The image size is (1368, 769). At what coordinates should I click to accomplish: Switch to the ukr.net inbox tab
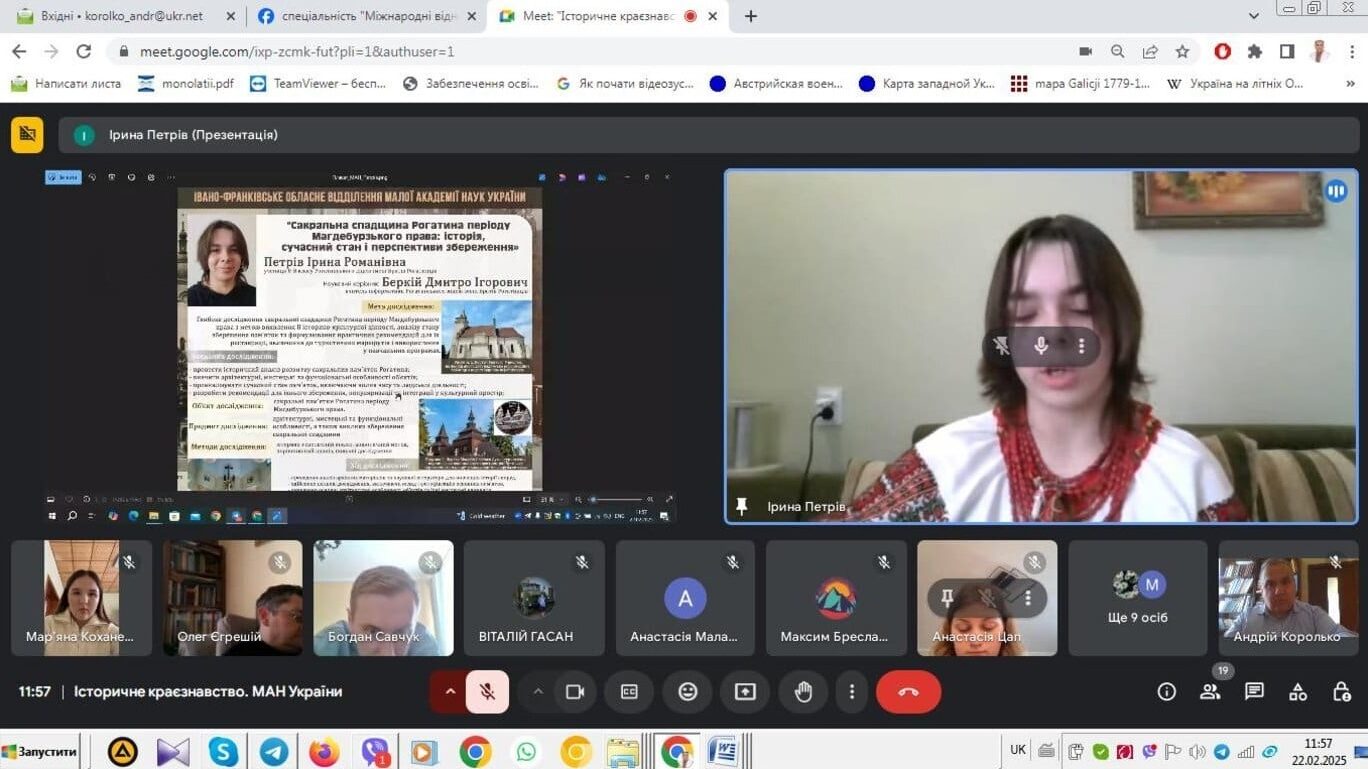coord(121,16)
